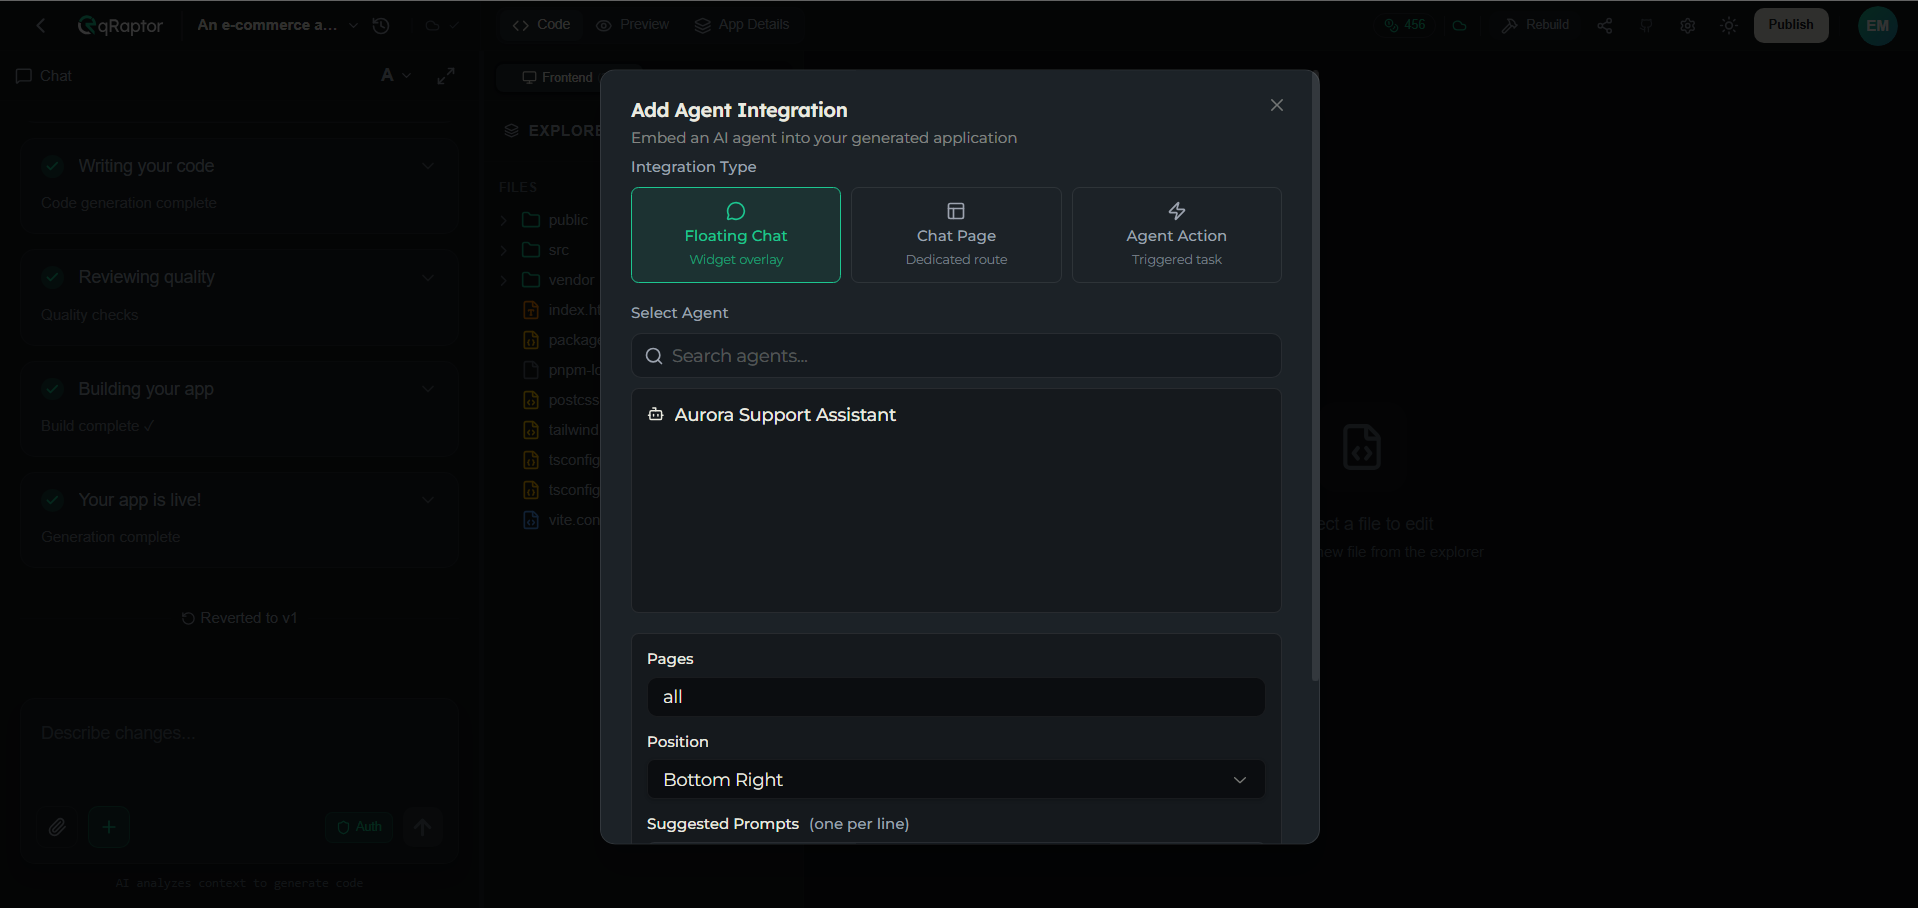1918x908 pixels.
Task: Open version history clock icon
Action: [381, 26]
